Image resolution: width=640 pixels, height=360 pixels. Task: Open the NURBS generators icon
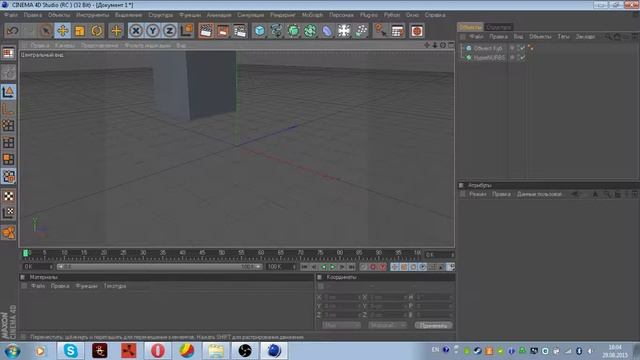coord(293,31)
